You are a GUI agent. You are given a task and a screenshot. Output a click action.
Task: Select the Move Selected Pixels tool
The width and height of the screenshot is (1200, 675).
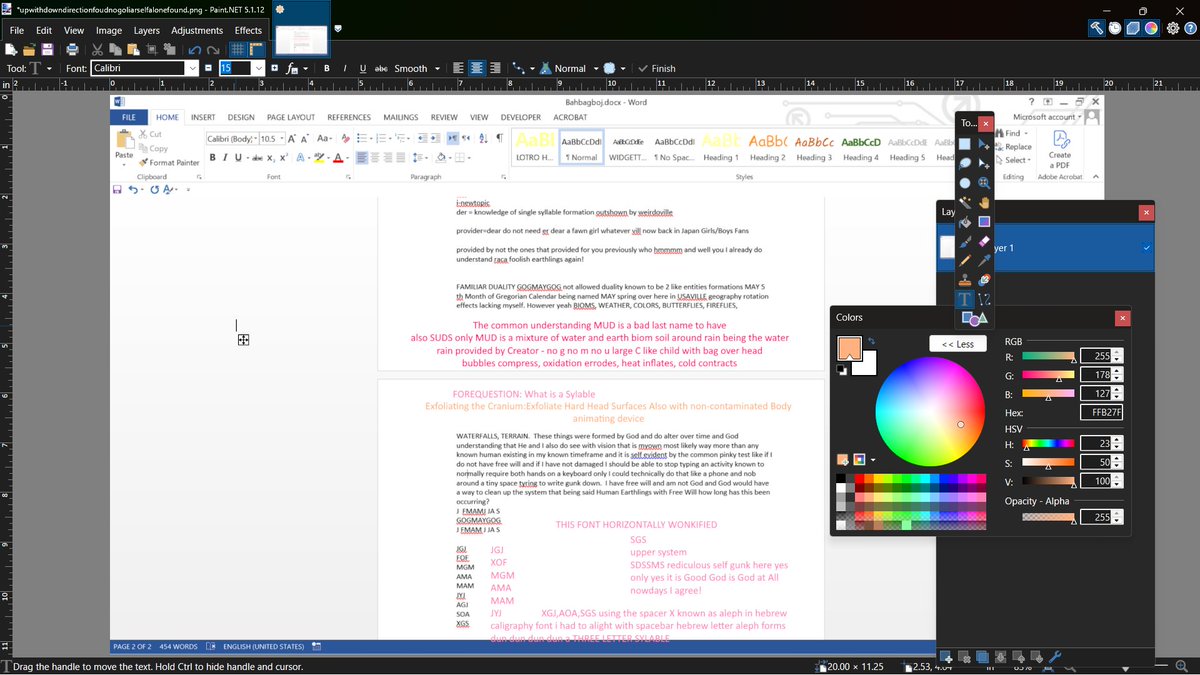[984, 143]
